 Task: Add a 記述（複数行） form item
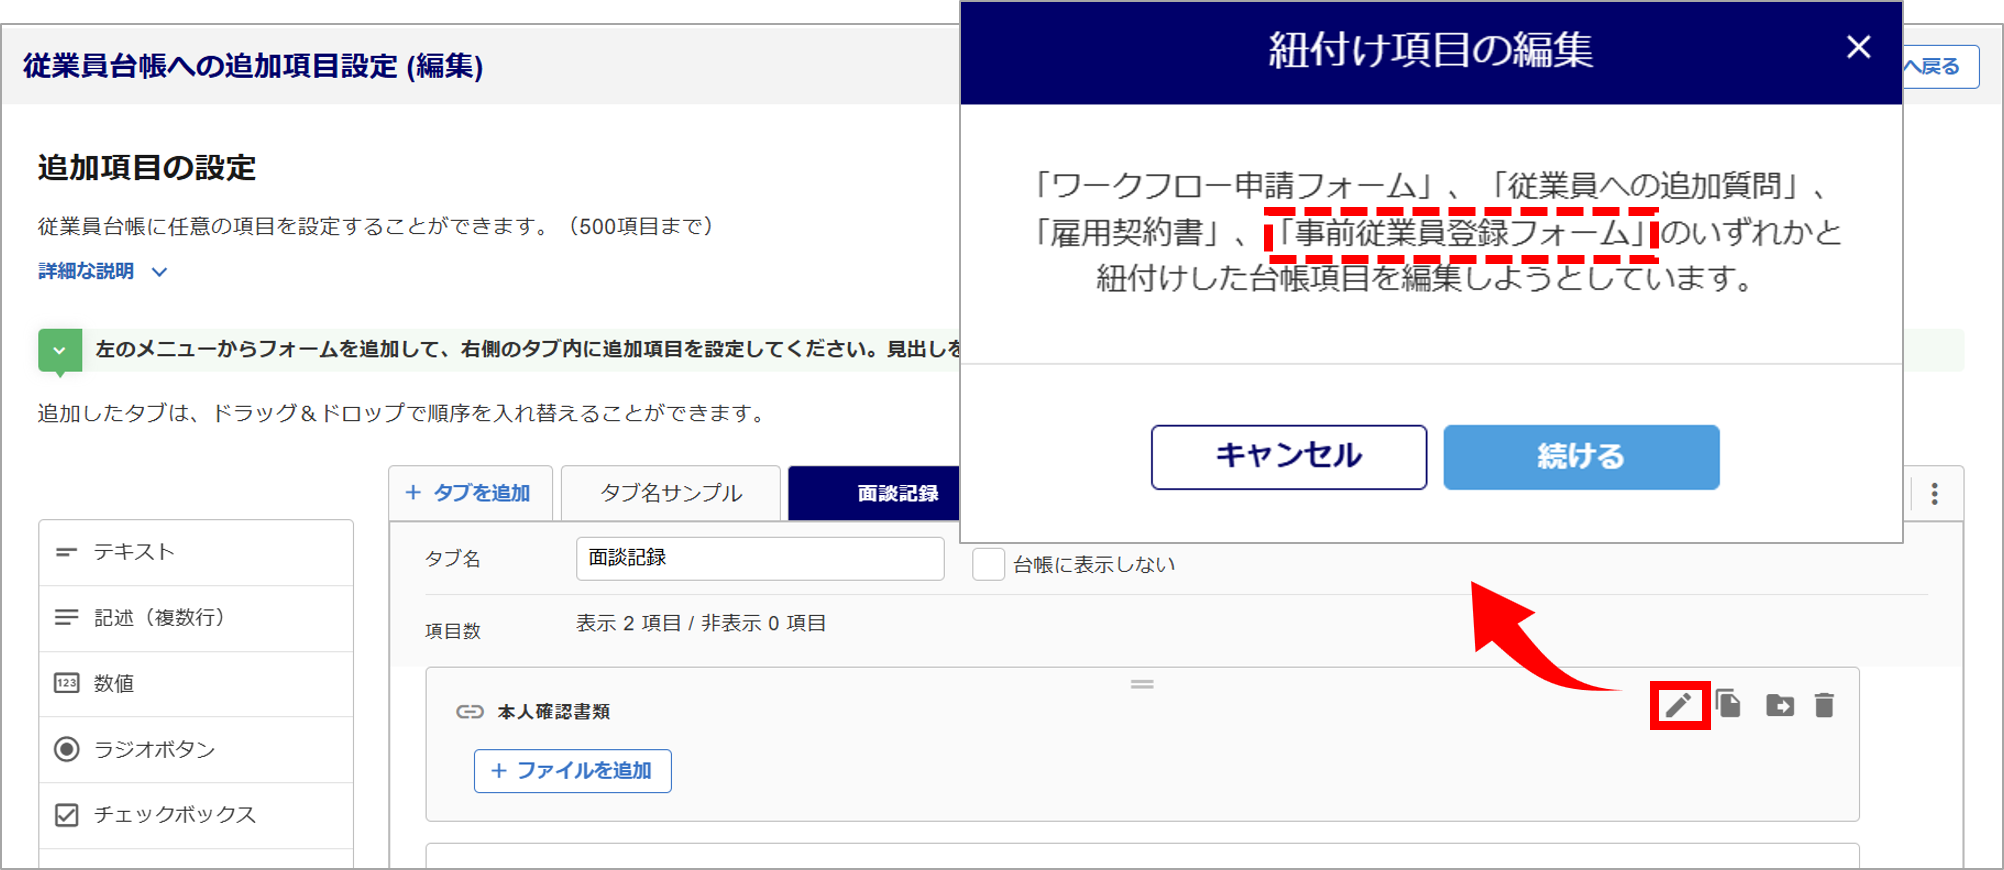click(196, 618)
